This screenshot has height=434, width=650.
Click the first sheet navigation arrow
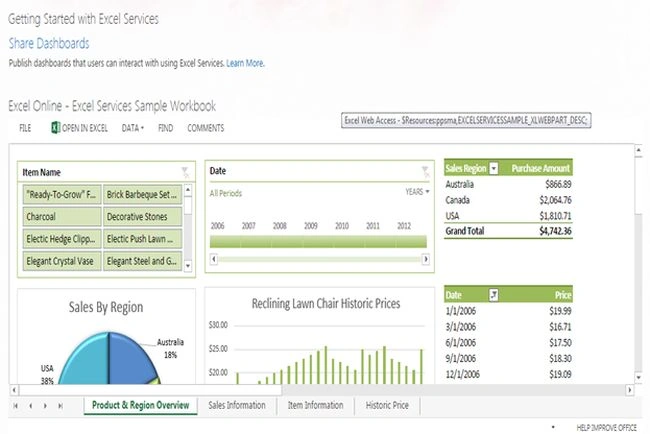click(x=16, y=406)
